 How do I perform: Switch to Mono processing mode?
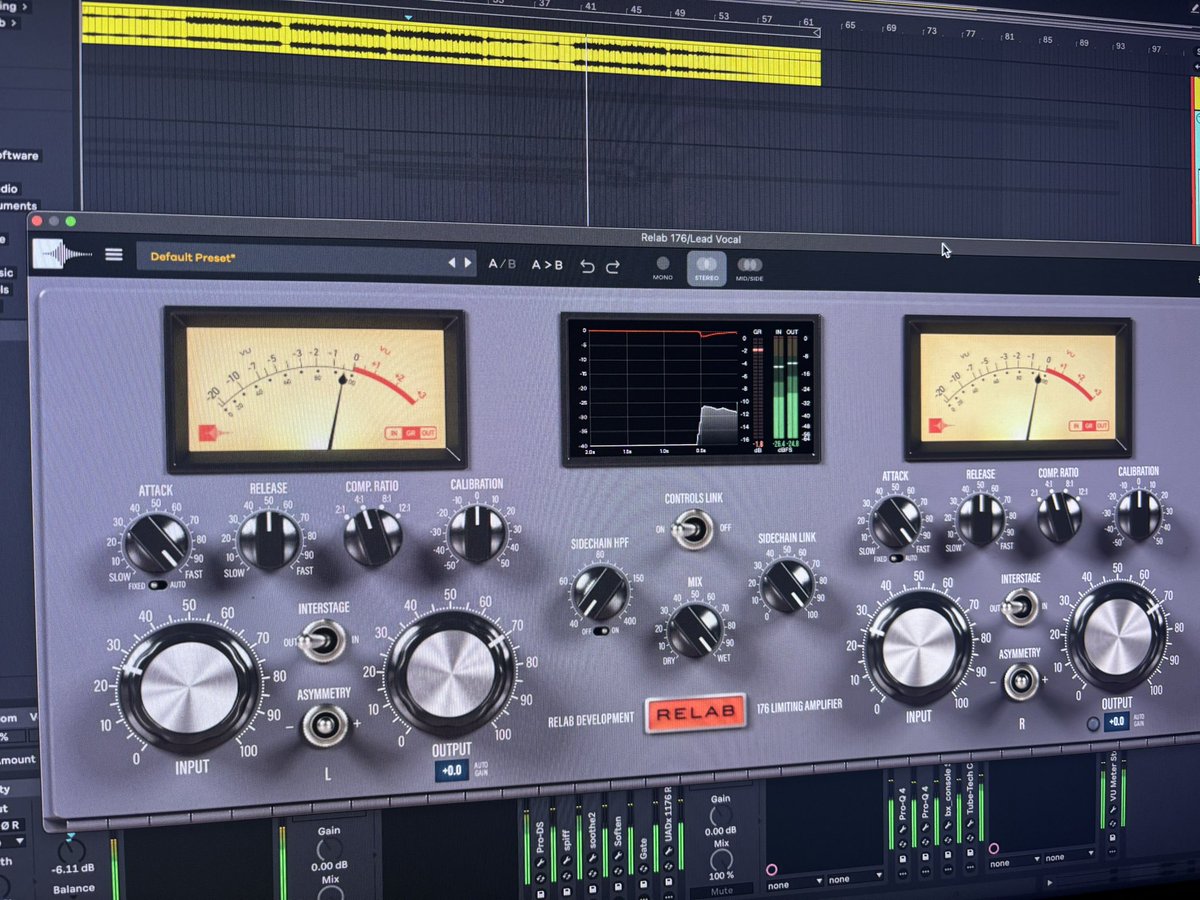point(662,268)
